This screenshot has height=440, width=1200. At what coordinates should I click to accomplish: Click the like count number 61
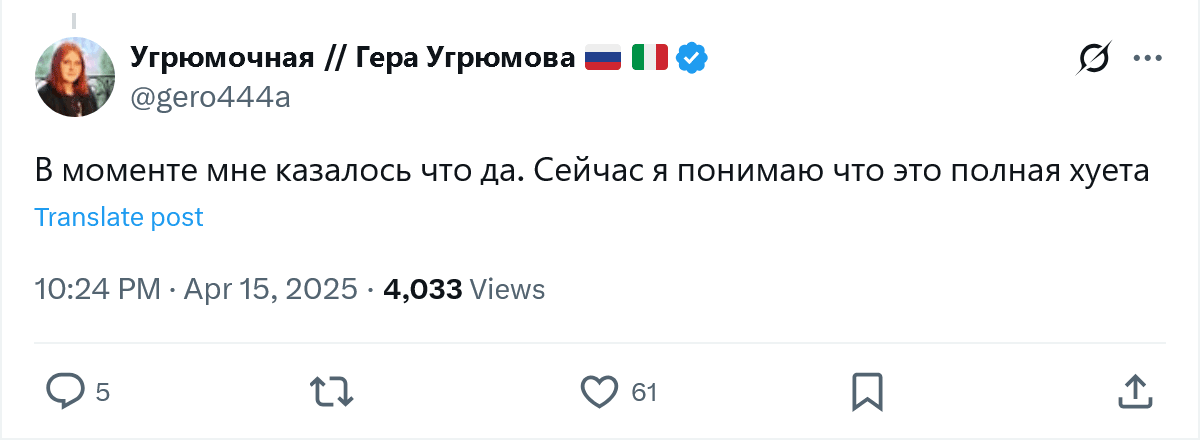644,392
